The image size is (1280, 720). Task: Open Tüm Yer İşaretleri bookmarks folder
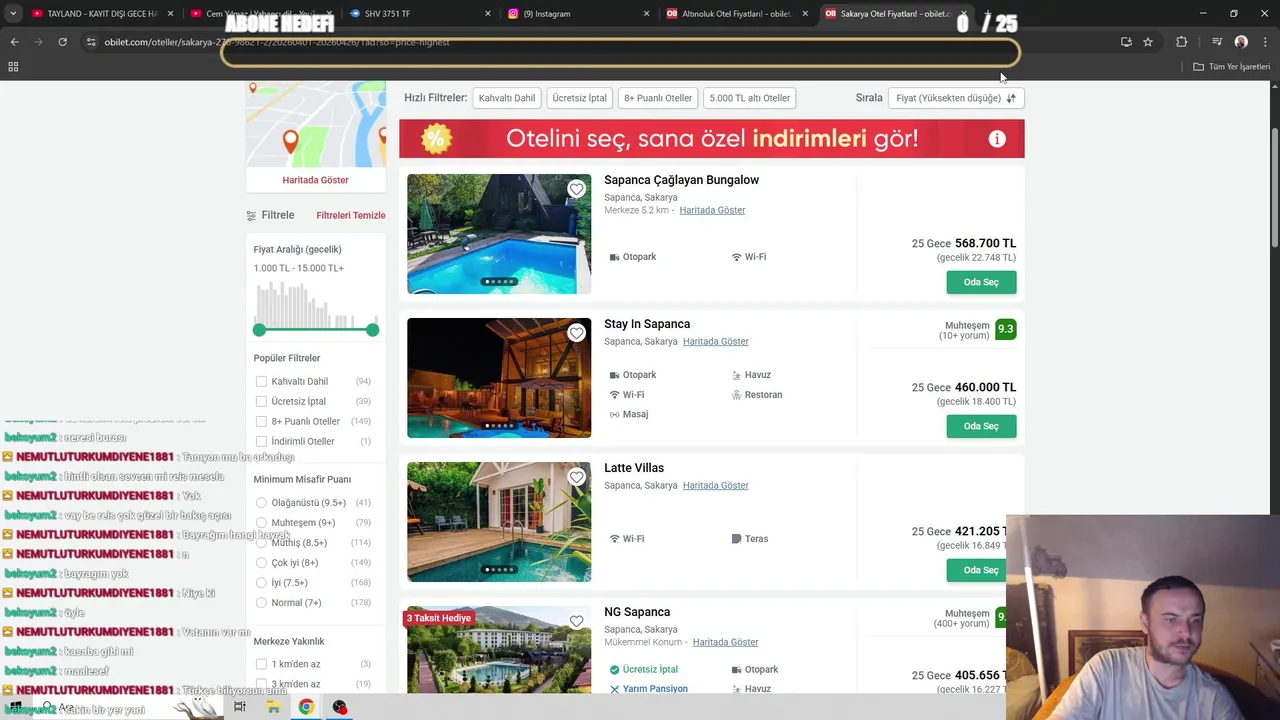[1231, 67]
